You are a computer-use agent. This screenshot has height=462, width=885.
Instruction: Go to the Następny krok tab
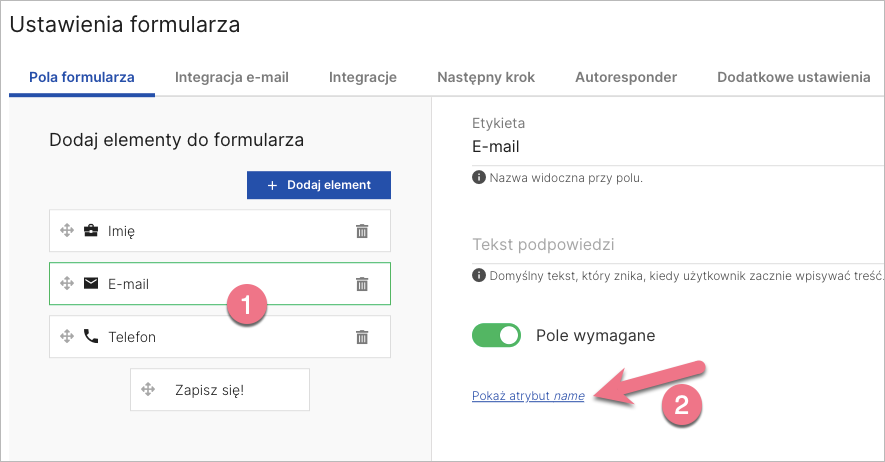point(485,78)
